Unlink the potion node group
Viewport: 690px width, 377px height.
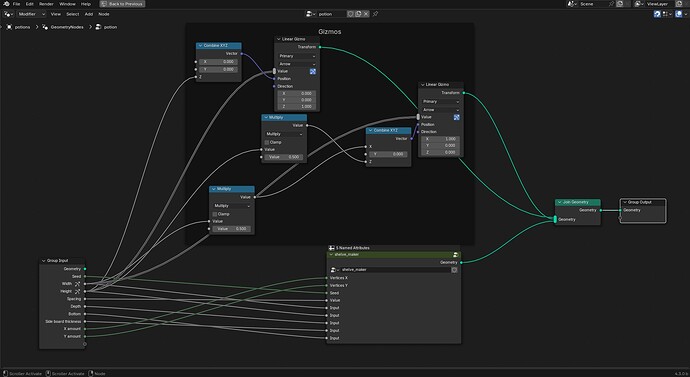pyautogui.click(x=366, y=14)
